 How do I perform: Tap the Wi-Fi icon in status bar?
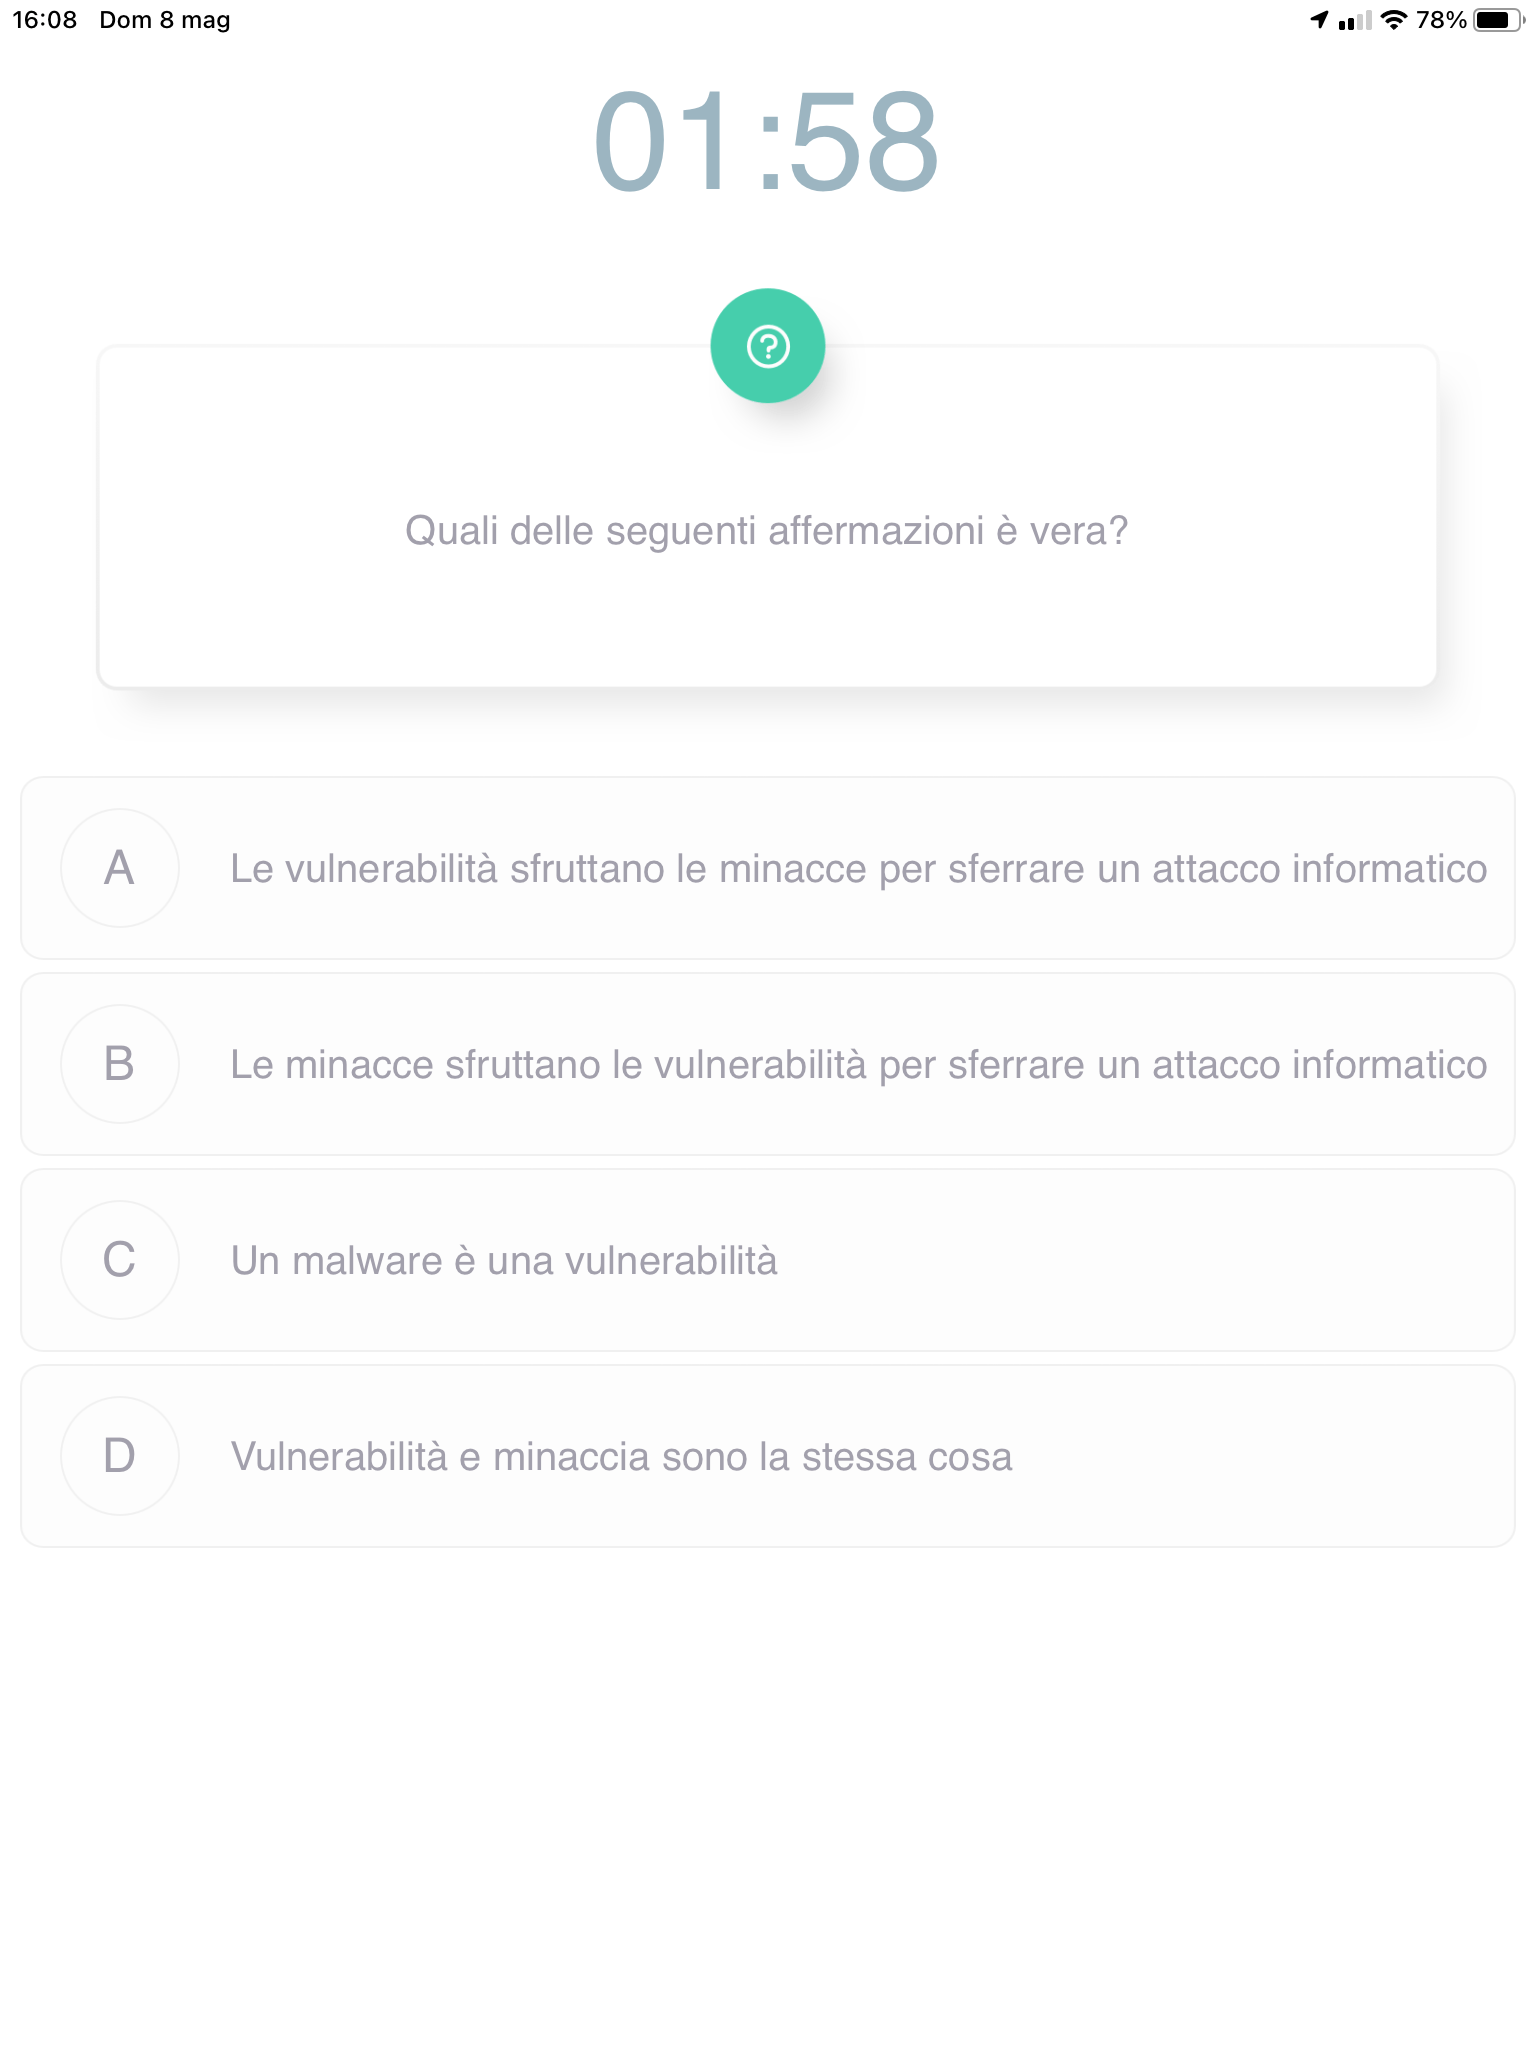tap(1393, 20)
